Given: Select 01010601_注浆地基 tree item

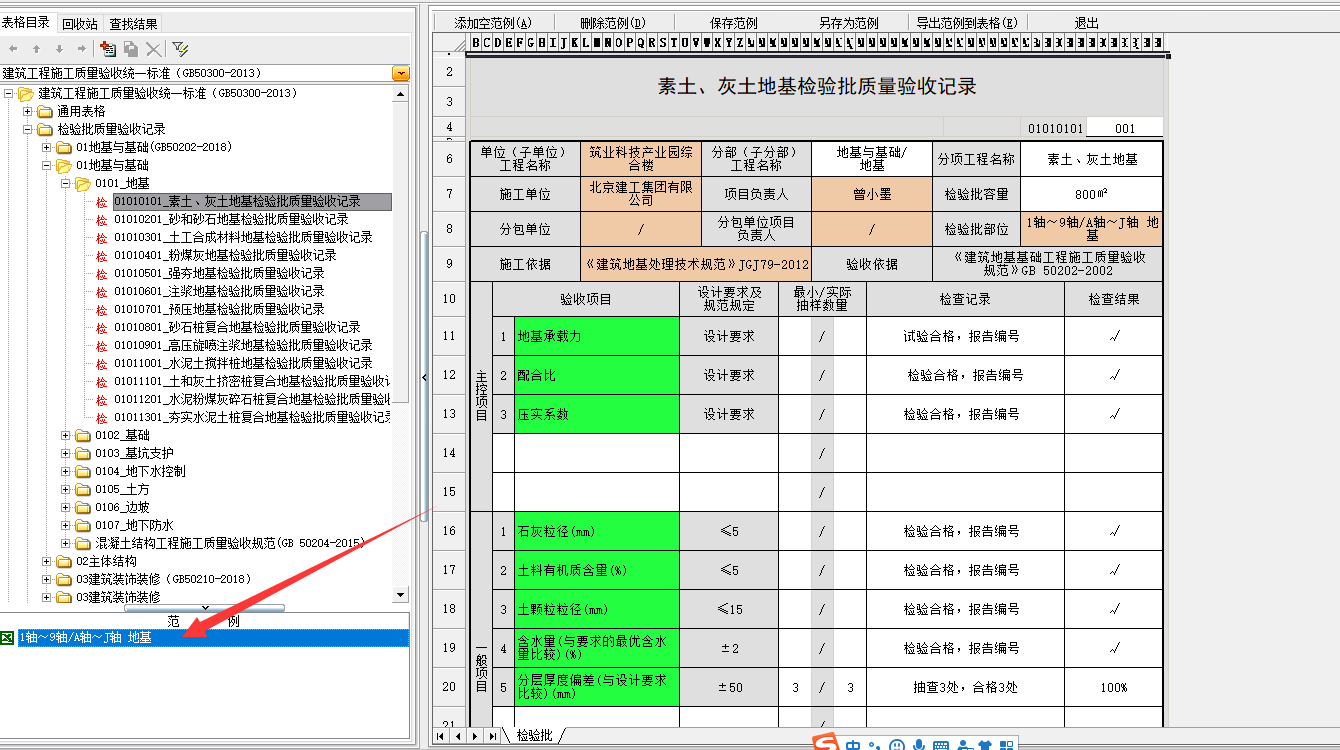Looking at the screenshot, I should pyautogui.click(x=219, y=291).
